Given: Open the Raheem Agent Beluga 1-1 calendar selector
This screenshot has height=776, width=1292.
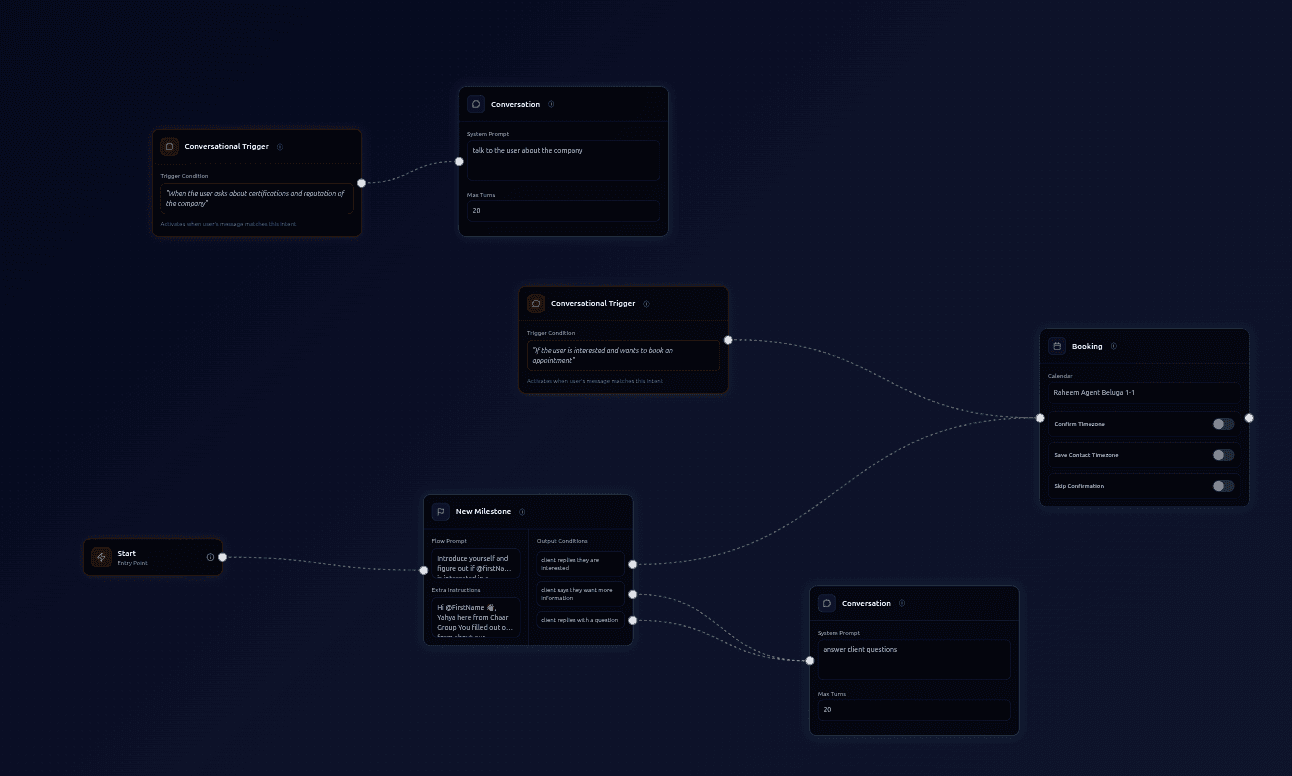Looking at the screenshot, I should click(x=1143, y=393).
